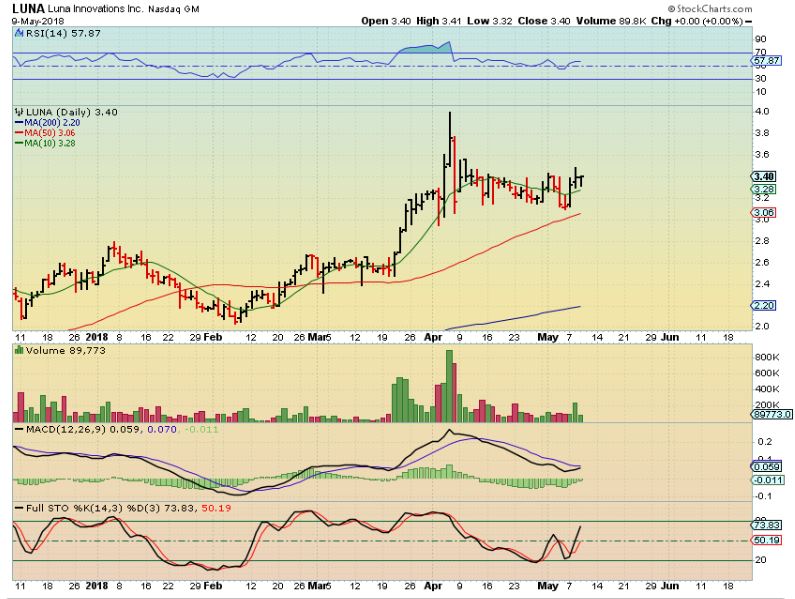Click the May label on the bottom date axis

click(548, 586)
